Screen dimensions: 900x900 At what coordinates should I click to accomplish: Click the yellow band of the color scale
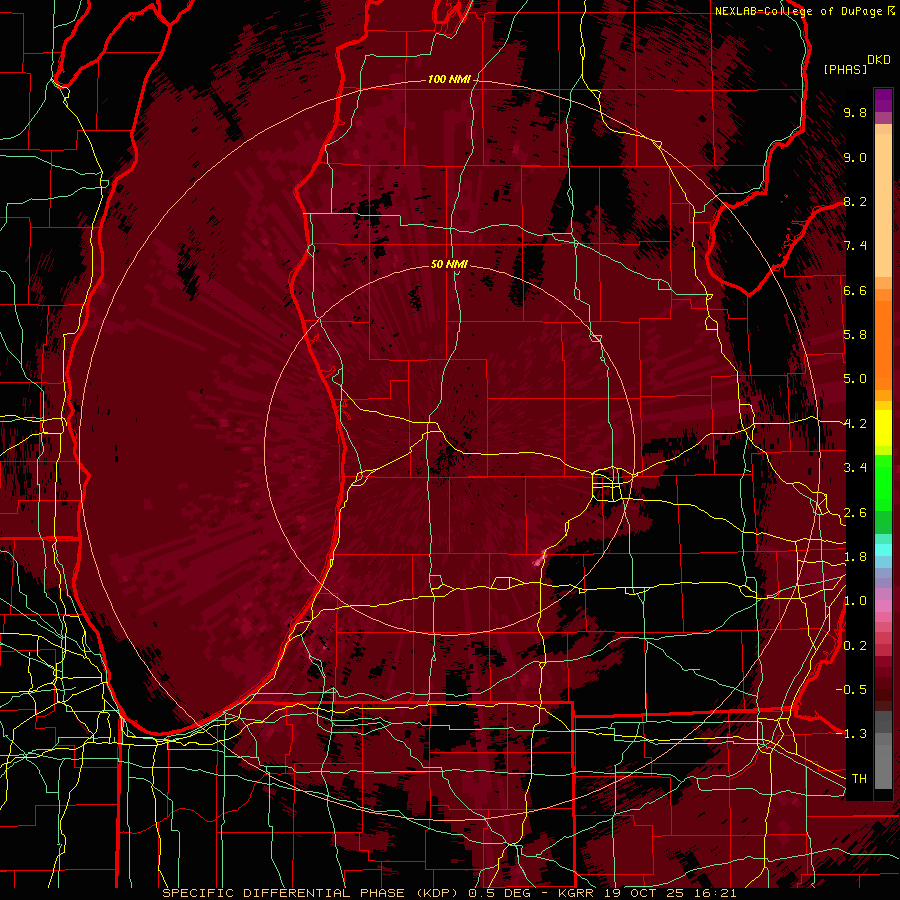(883, 428)
